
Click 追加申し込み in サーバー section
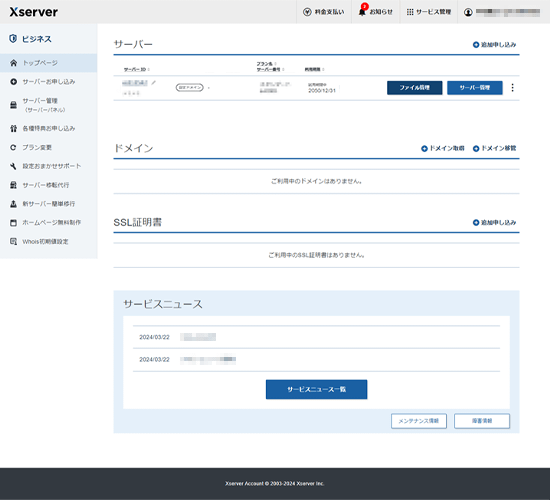point(498,45)
